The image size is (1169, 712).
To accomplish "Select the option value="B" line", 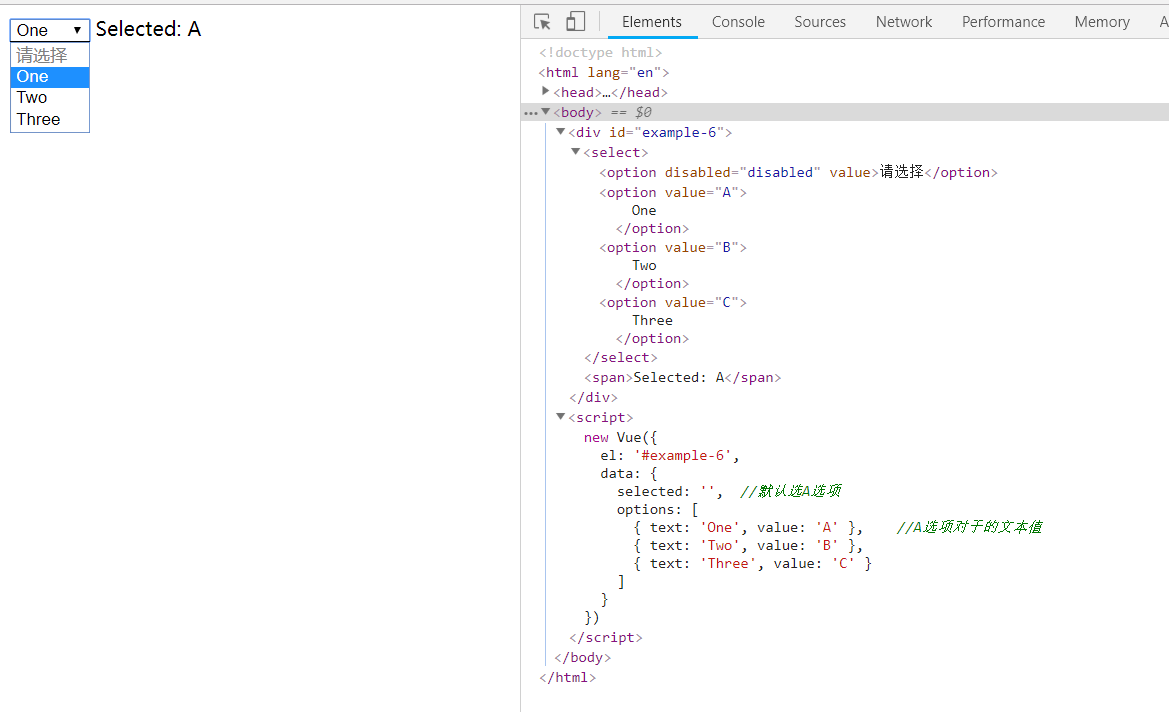I will pos(672,247).
